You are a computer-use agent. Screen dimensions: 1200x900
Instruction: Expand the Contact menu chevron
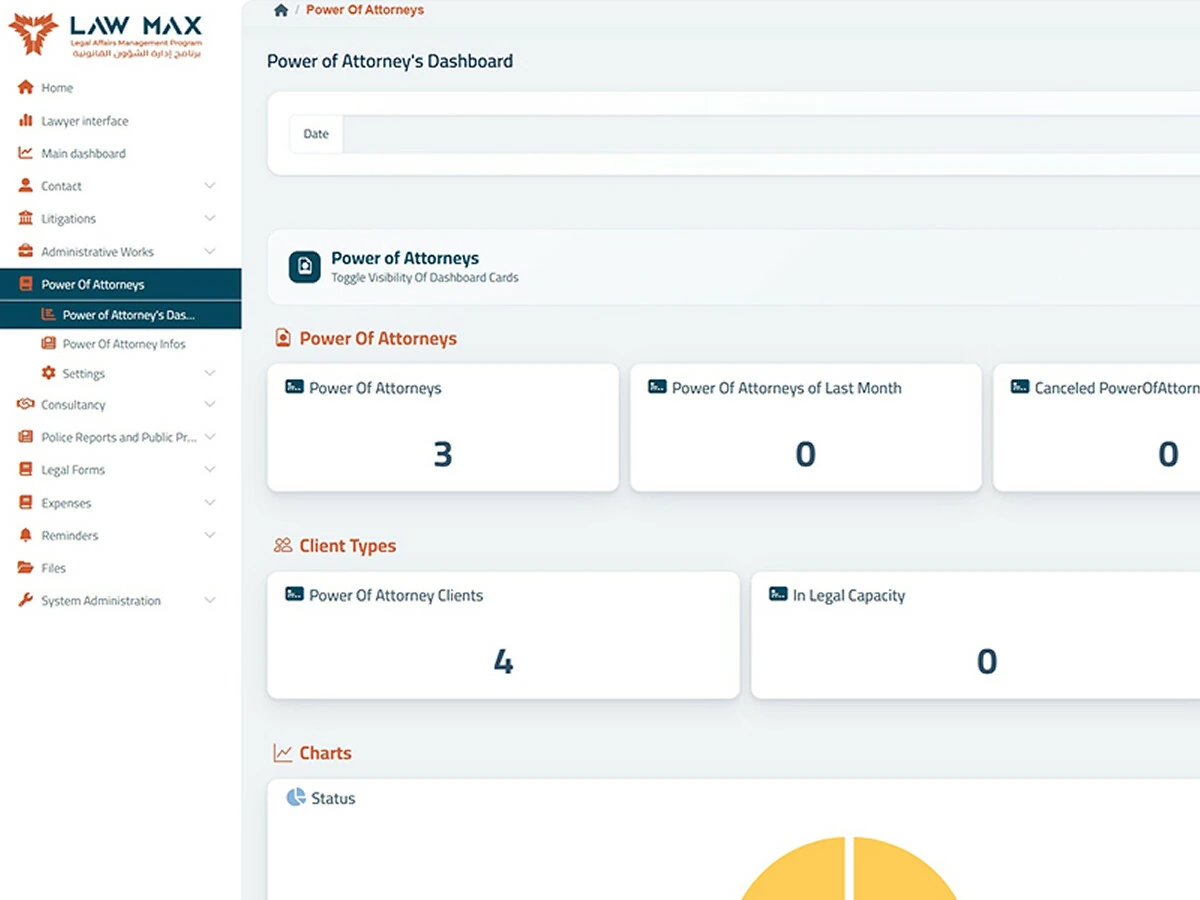210,186
